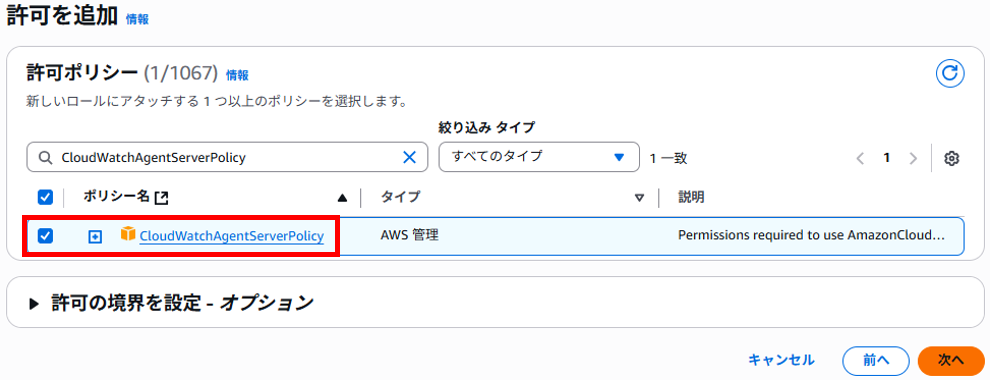Click the AWS 管理 type cell
Screen dimensions: 992x383
click(x=409, y=235)
